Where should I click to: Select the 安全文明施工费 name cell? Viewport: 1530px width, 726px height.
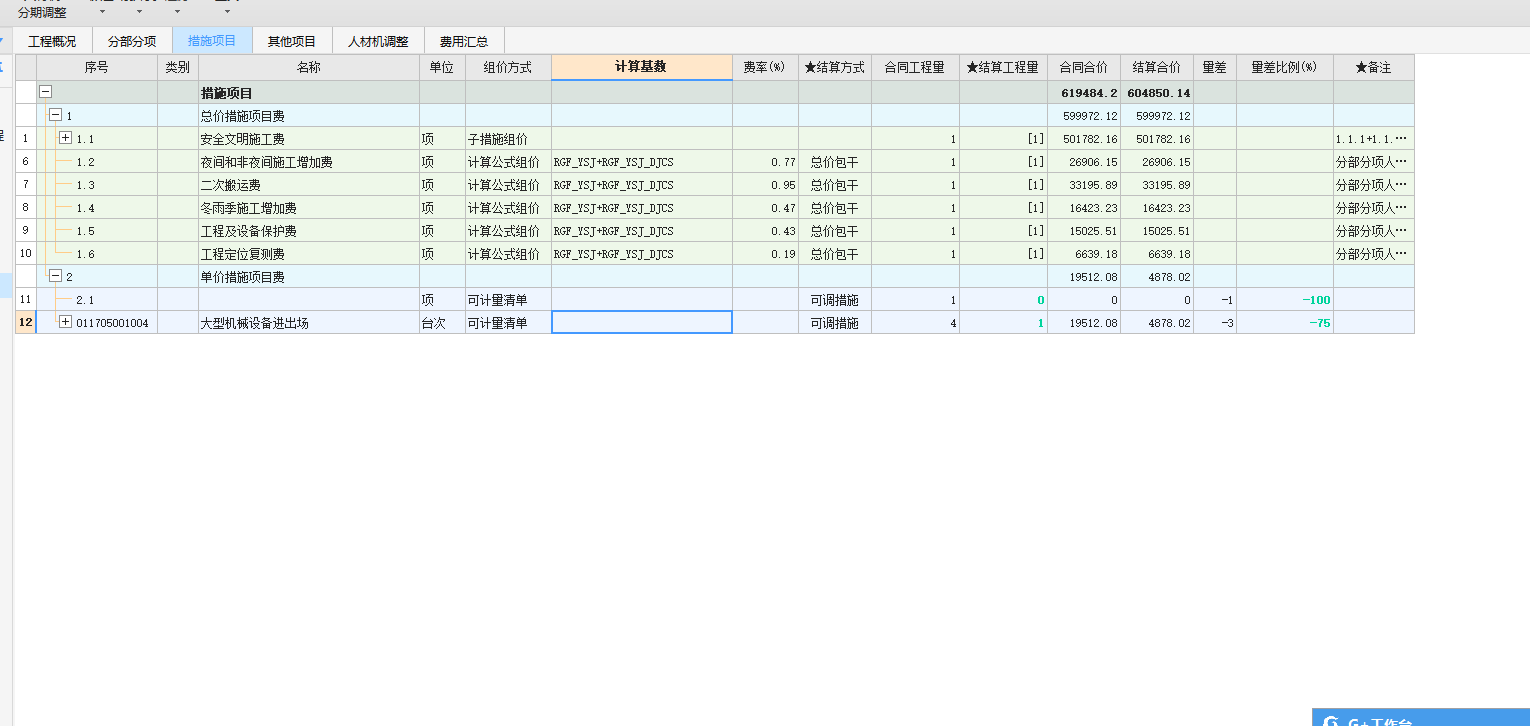pos(309,138)
